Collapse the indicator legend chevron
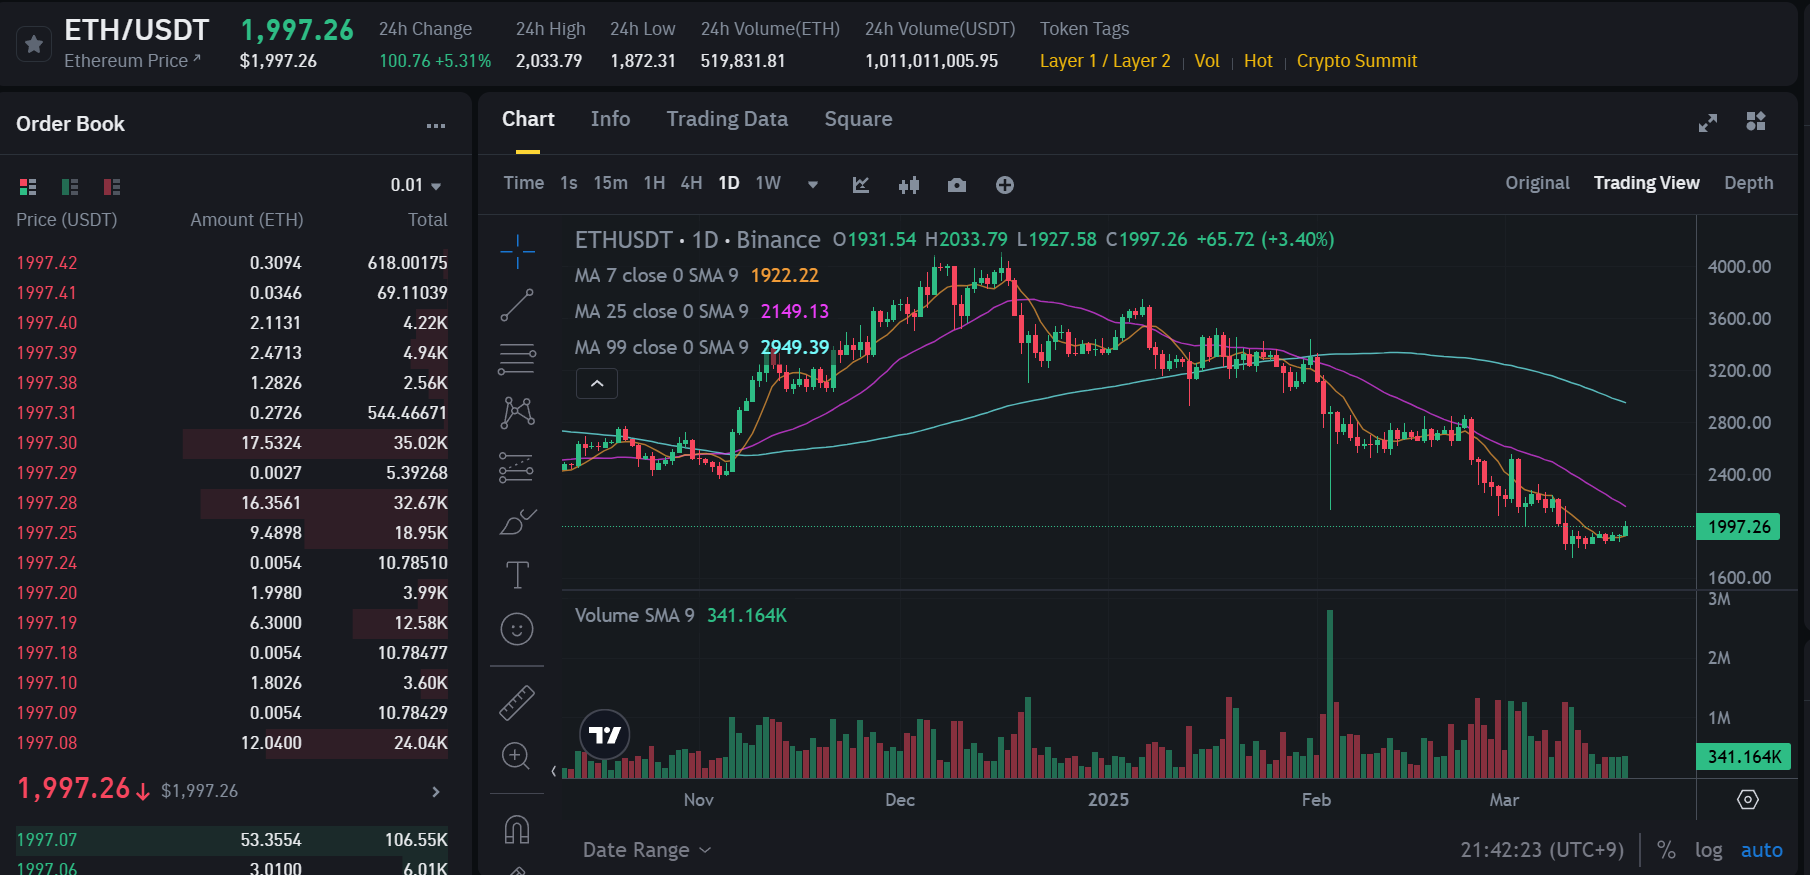 pos(597,384)
